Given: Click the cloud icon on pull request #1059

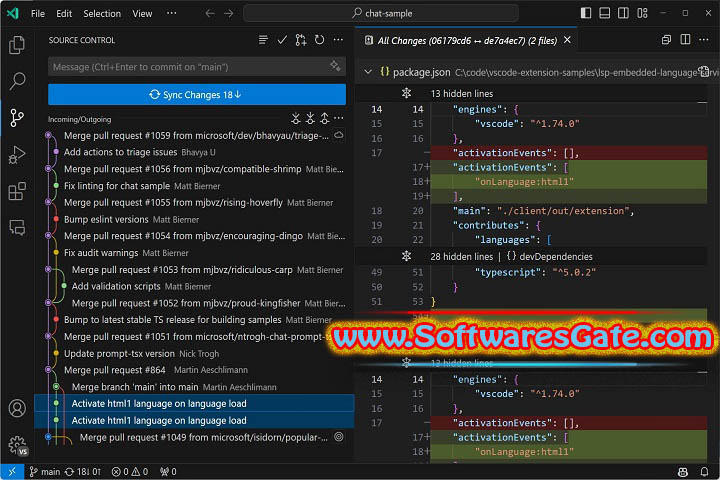Looking at the screenshot, I should click(x=339, y=135).
